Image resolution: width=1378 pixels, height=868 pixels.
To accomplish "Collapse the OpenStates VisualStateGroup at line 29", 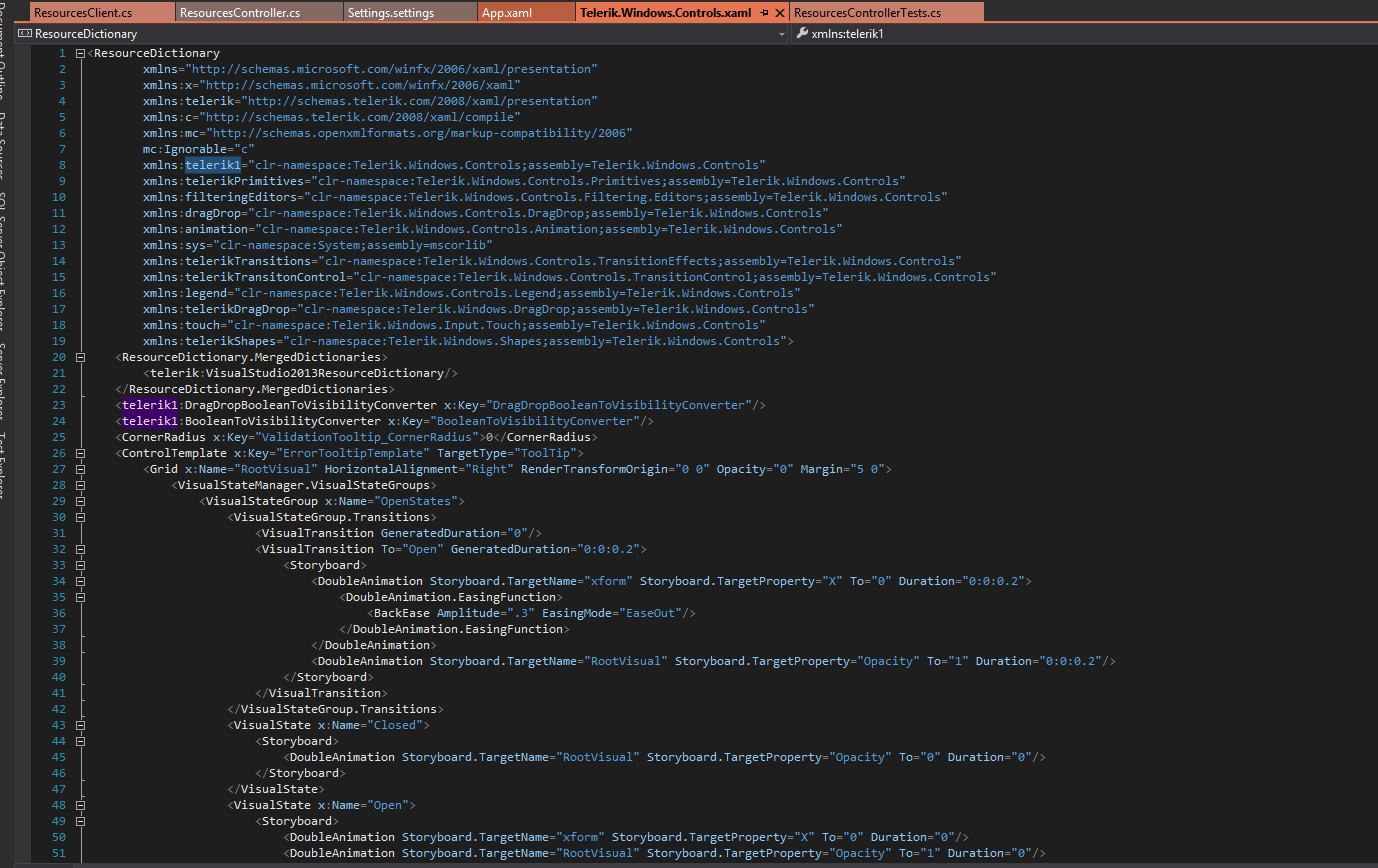I will point(80,501).
